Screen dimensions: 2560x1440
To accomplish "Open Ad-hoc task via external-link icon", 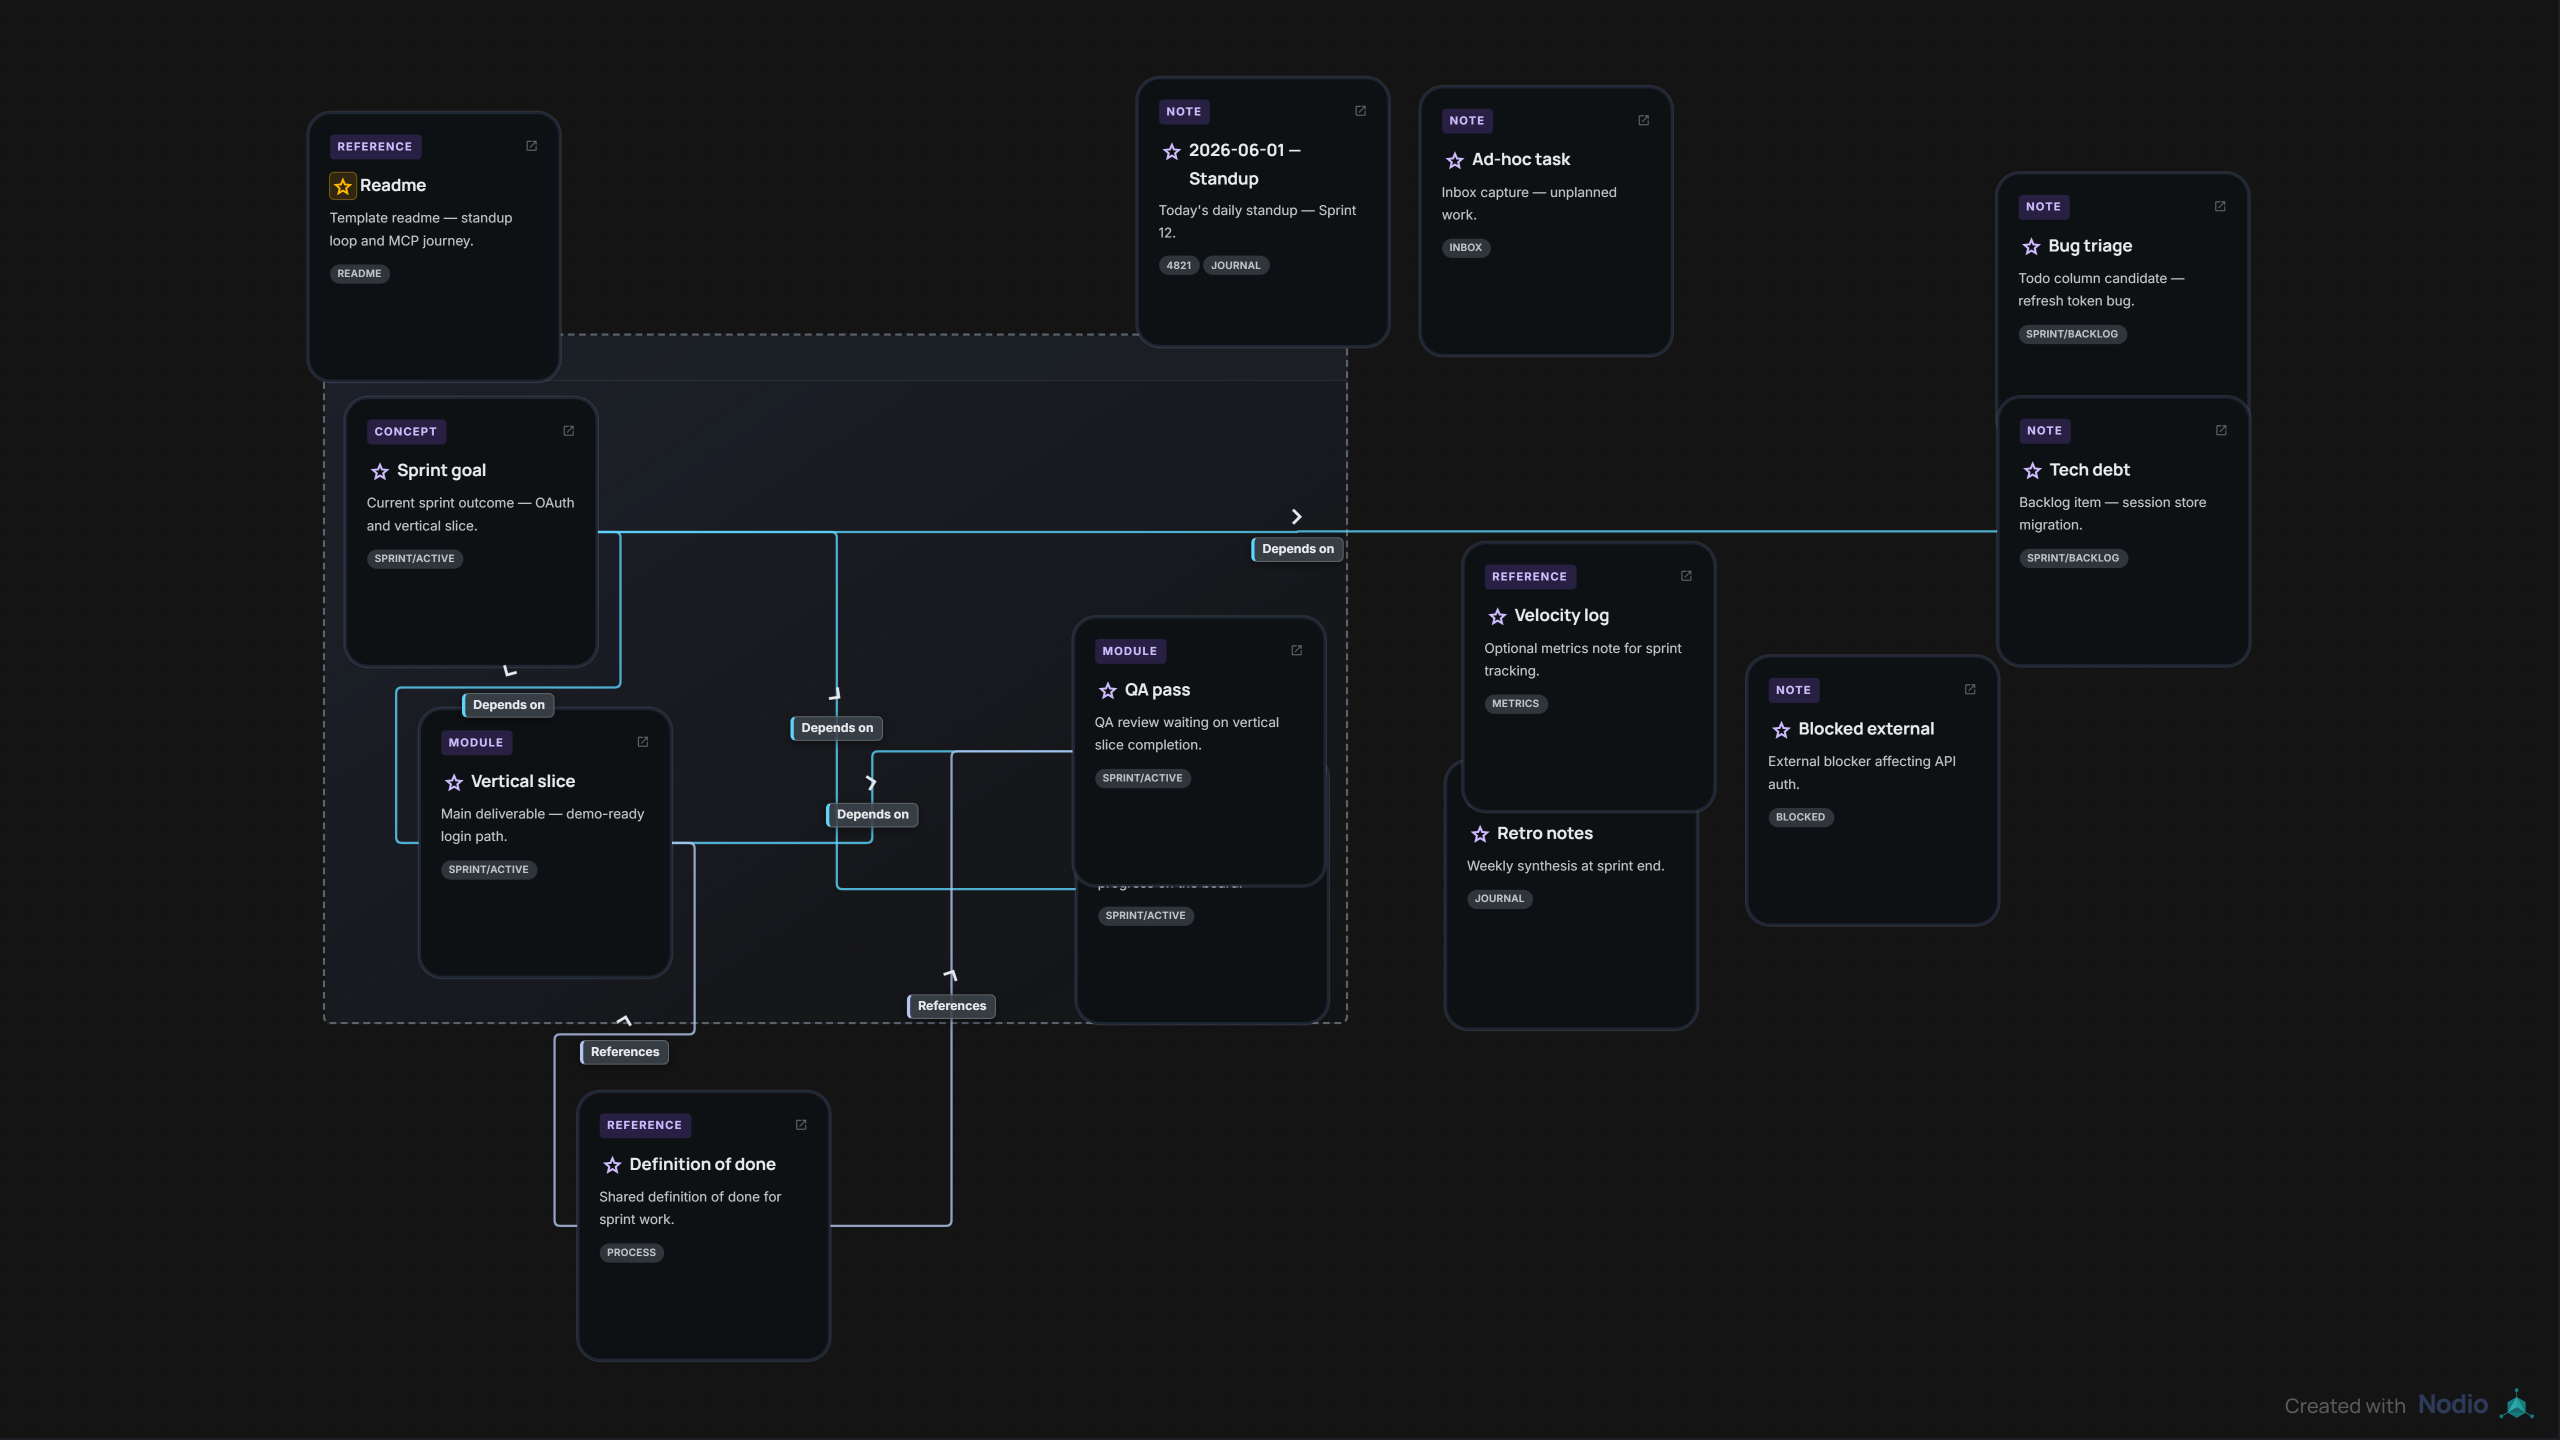I will [x=1643, y=120].
